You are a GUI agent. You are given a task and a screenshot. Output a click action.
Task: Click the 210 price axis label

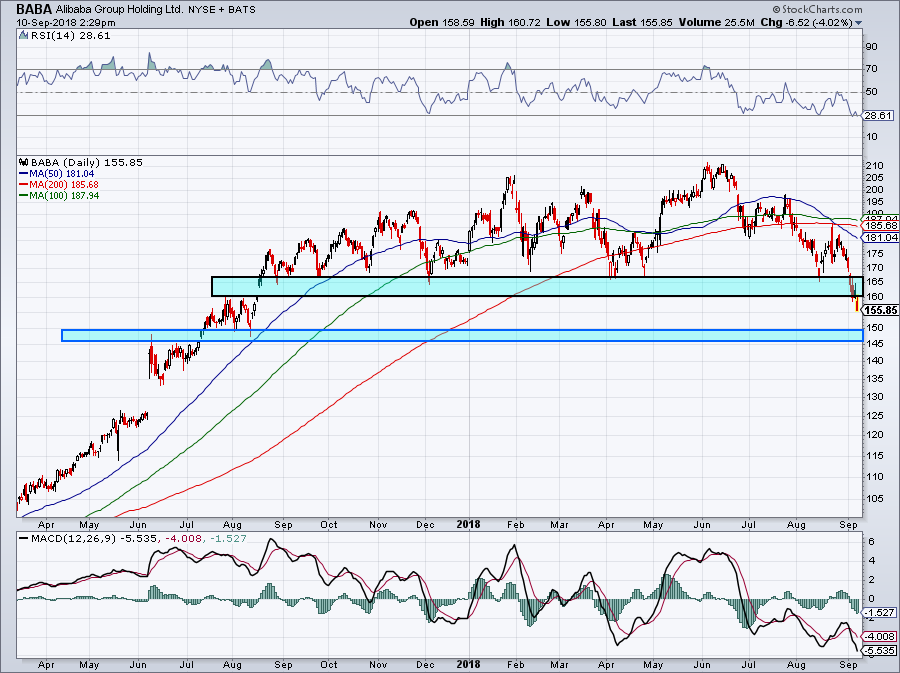[876, 166]
